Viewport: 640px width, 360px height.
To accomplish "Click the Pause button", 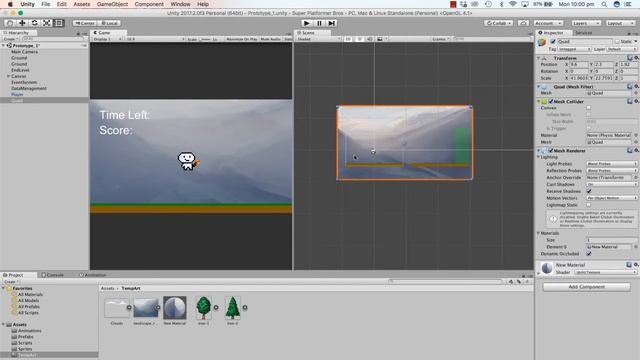I will [319, 23].
